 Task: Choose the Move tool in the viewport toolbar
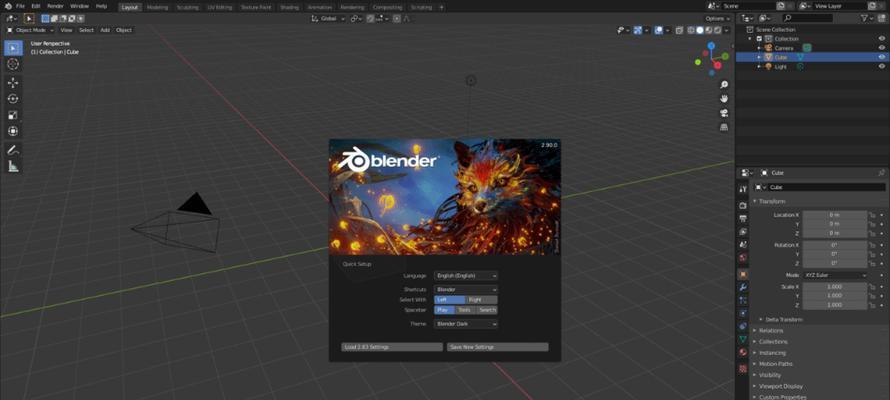click(x=13, y=83)
